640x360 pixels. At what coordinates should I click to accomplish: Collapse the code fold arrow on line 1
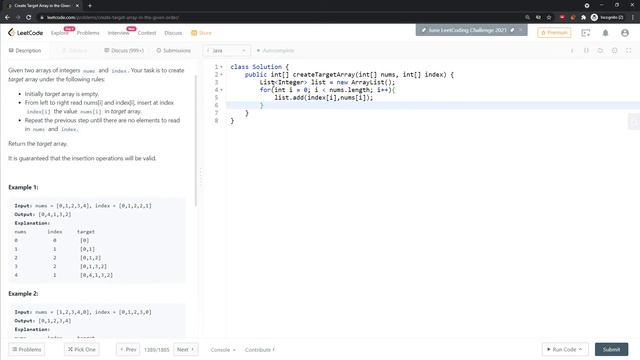point(222,67)
